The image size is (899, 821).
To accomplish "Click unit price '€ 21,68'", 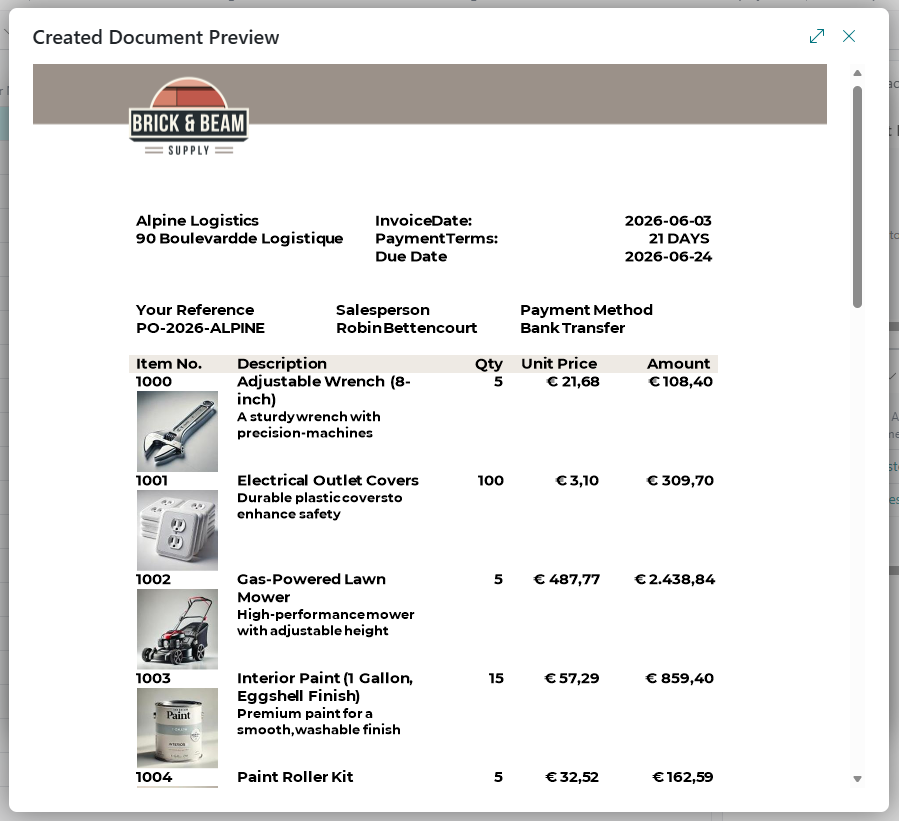I will tap(573, 381).
